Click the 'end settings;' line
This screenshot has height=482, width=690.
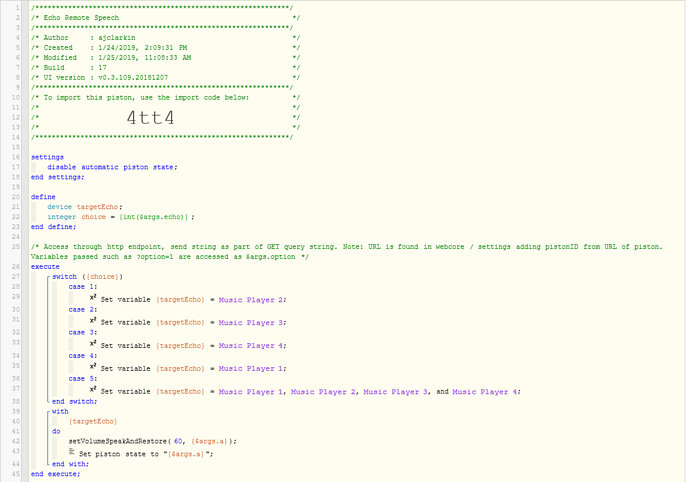57,177
